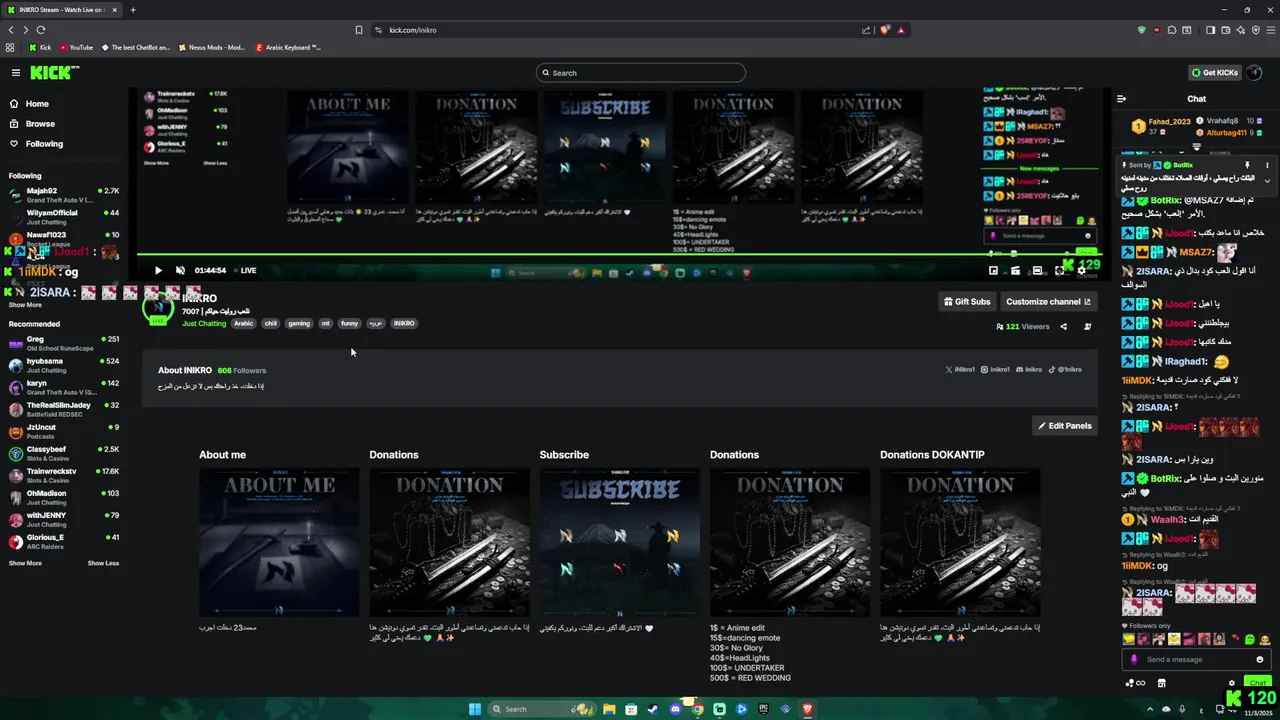Toggle fullscreen mode on player
Screen dimensions: 1280x720
pyautogui.click(x=1059, y=270)
